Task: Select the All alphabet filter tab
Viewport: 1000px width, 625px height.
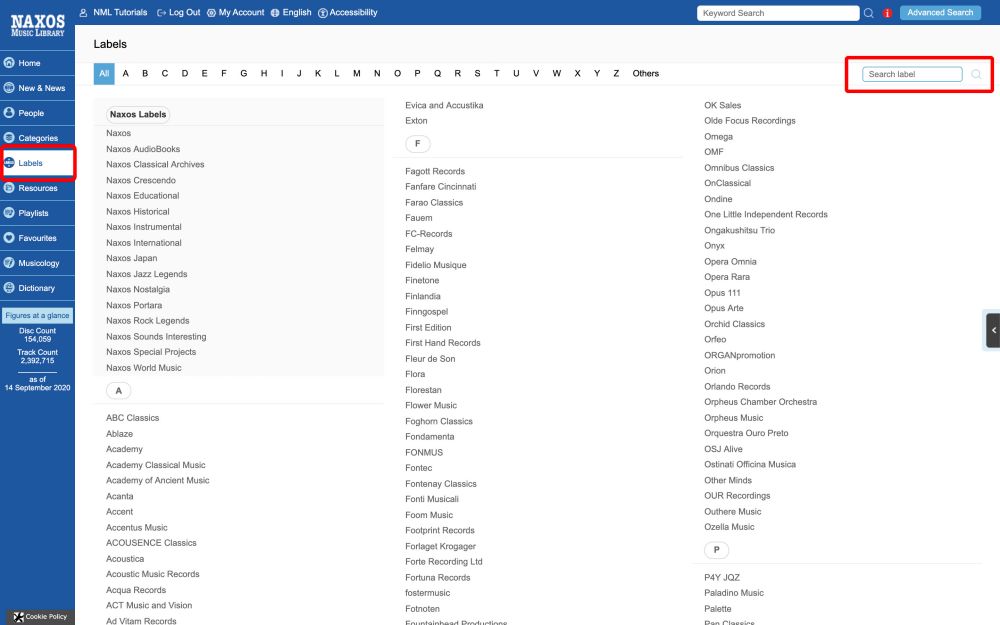Action: pos(104,73)
